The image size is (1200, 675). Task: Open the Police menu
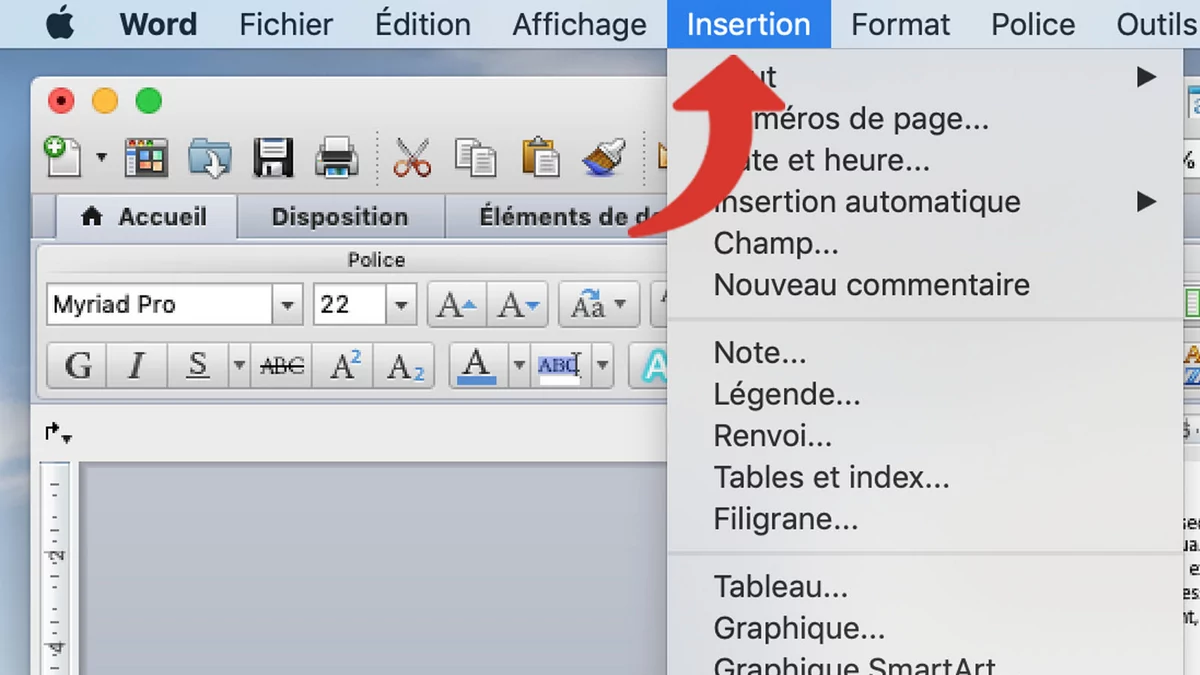click(1033, 24)
